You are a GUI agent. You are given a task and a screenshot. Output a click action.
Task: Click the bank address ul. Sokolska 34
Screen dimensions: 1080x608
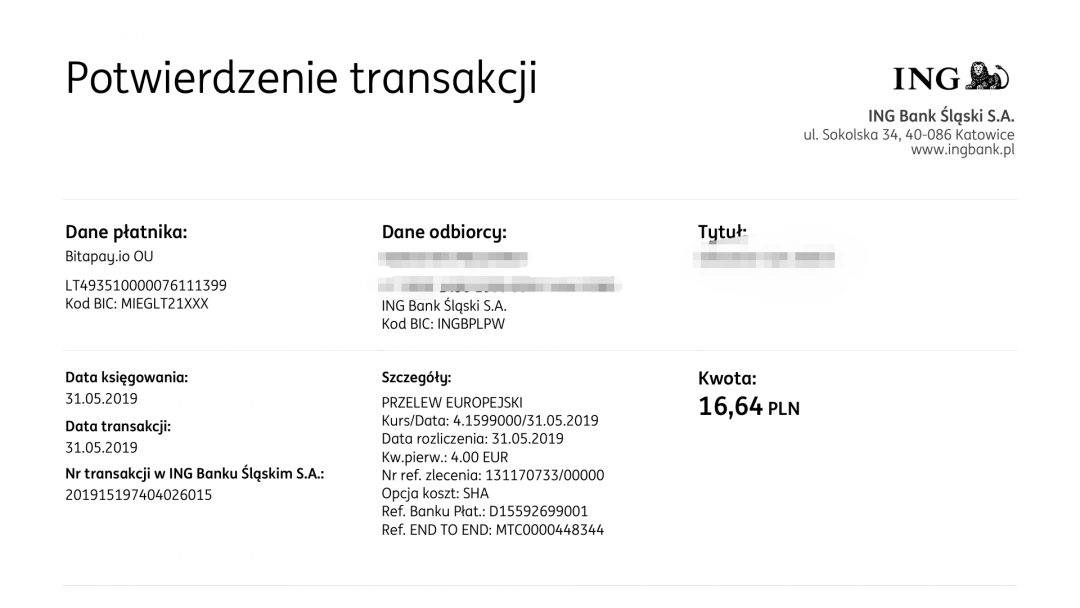tap(909, 134)
